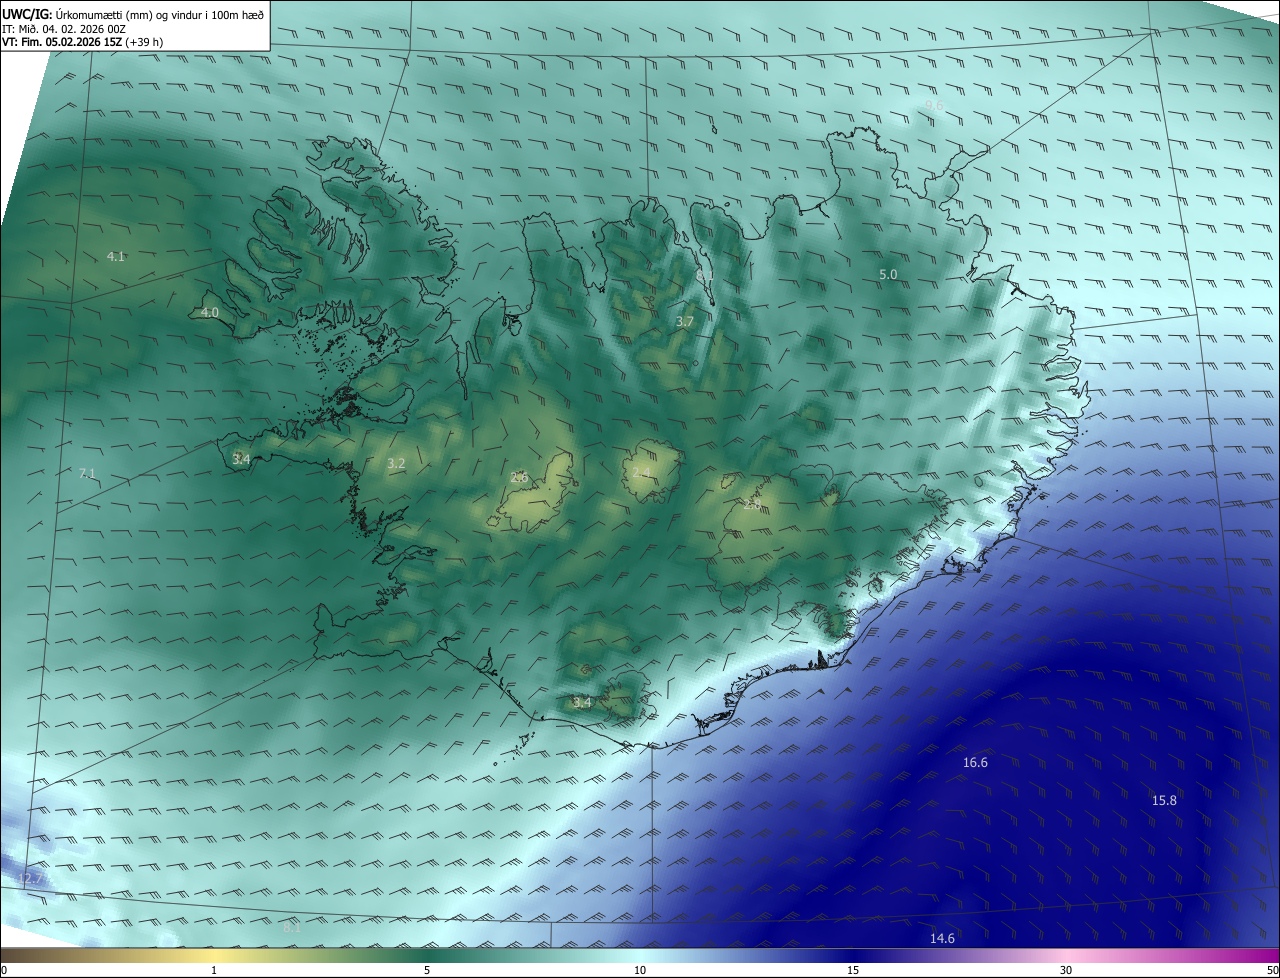Click the 7.1 value in the western ocean
The width and height of the screenshot is (1280, 978).
click(86, 473)
